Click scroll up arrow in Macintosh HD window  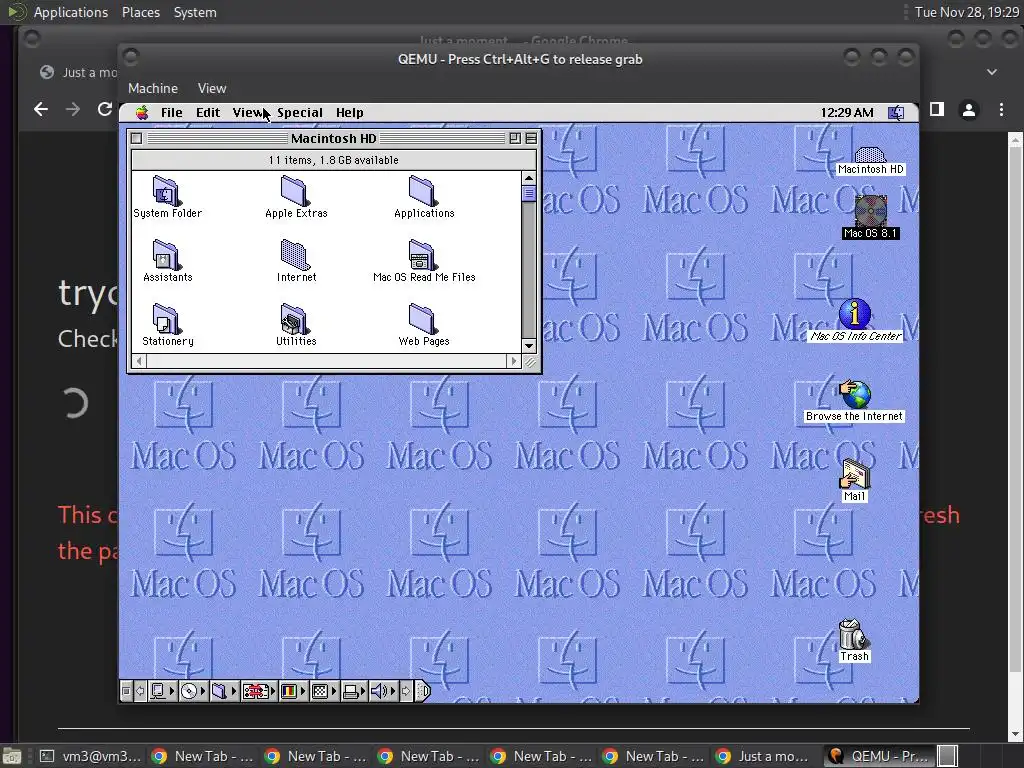tap(529, 178)
